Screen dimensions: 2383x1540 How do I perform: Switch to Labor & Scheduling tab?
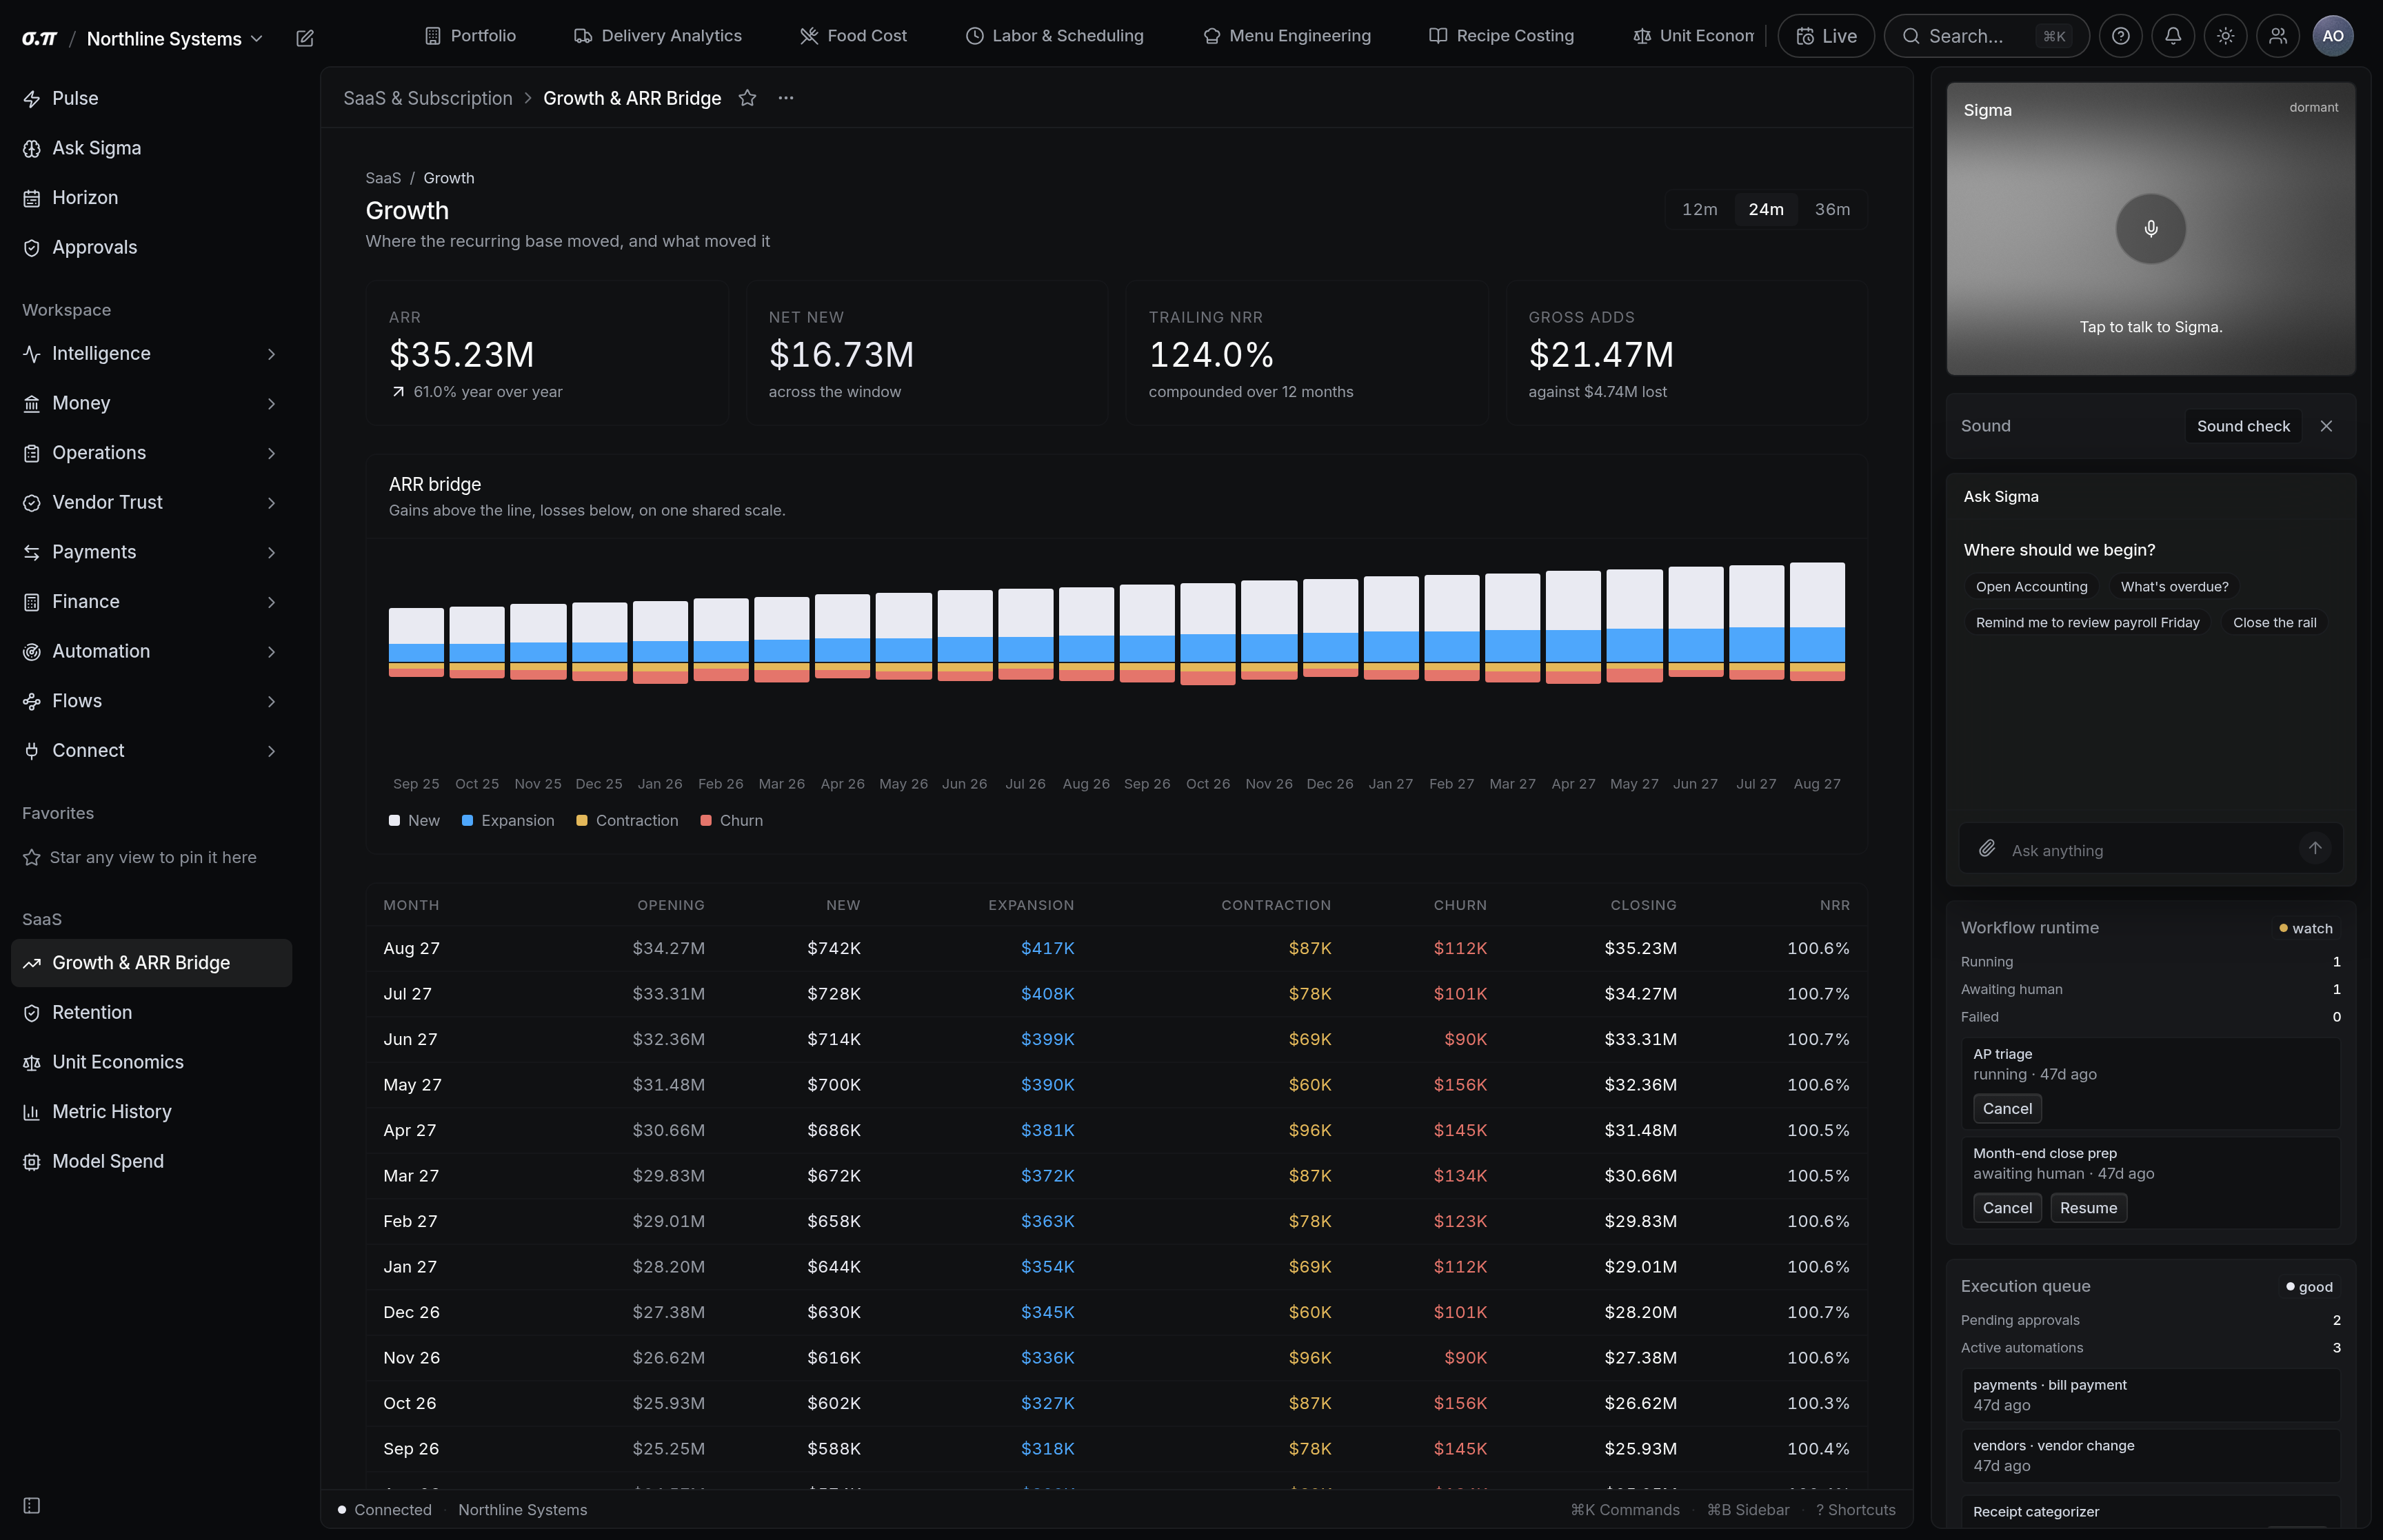point(1054,36)
